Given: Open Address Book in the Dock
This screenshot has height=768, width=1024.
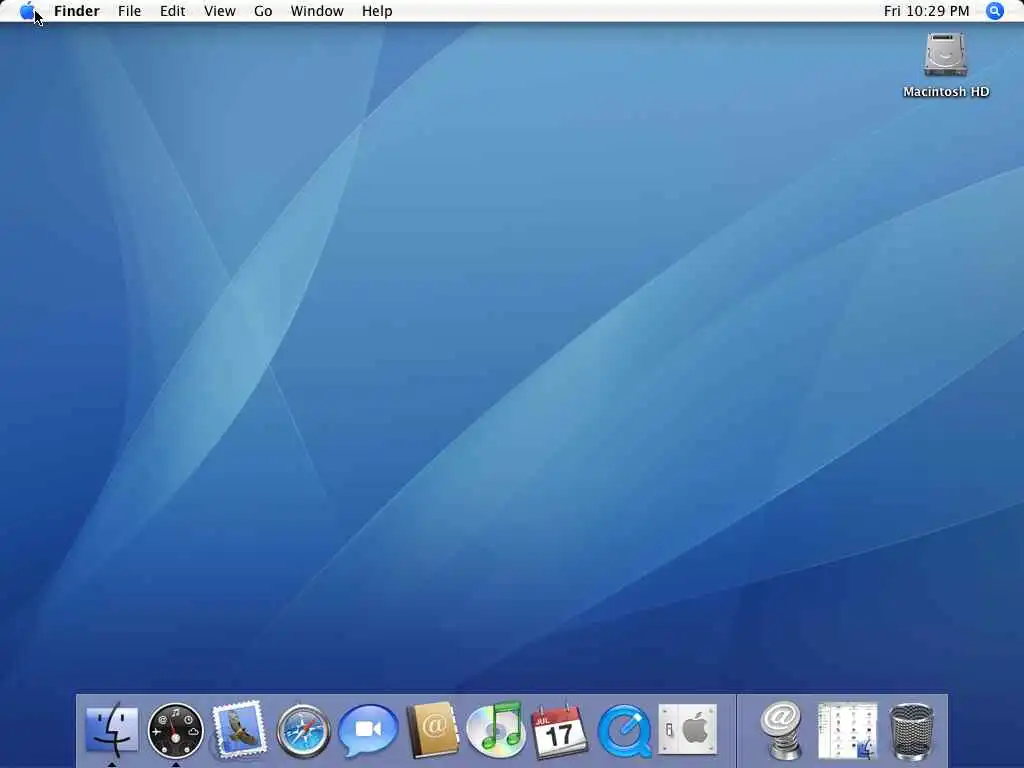Looking at the screenshot, I should [432, 730].
